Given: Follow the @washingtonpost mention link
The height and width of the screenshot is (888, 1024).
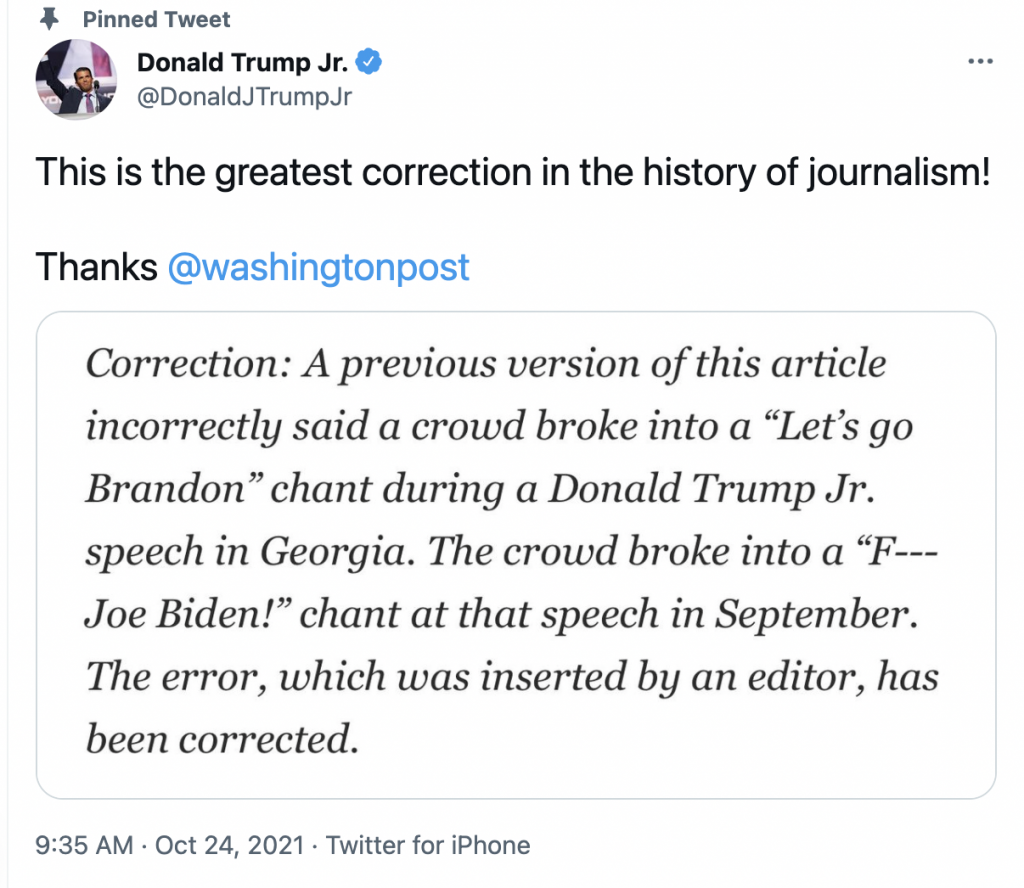Looking at the screenshot, I should [319, 267].
